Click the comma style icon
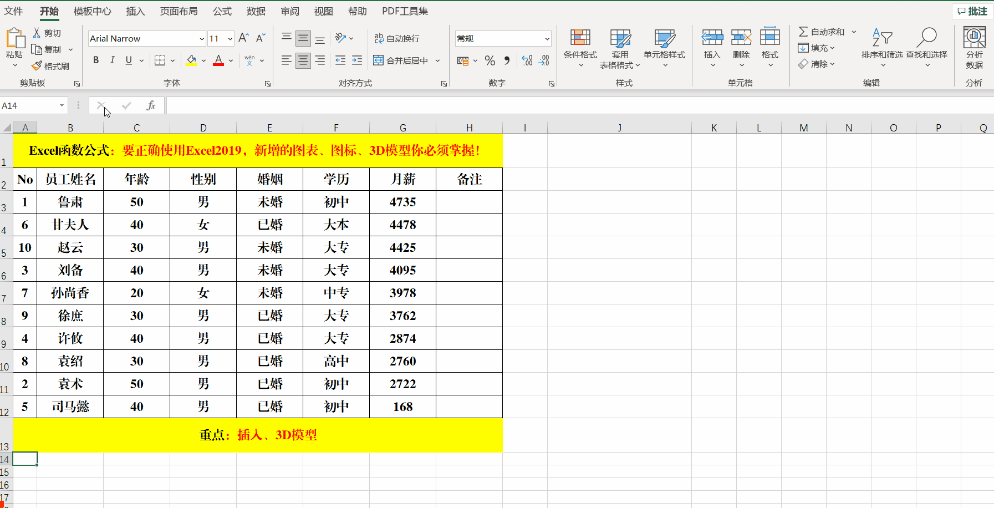994x508 pixels. click(x=507, y=61)
